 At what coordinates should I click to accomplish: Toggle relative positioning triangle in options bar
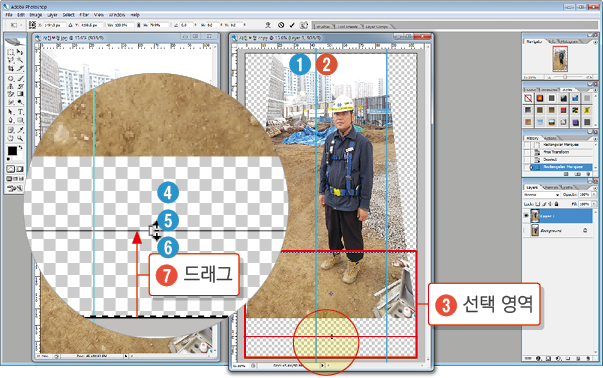70,25
